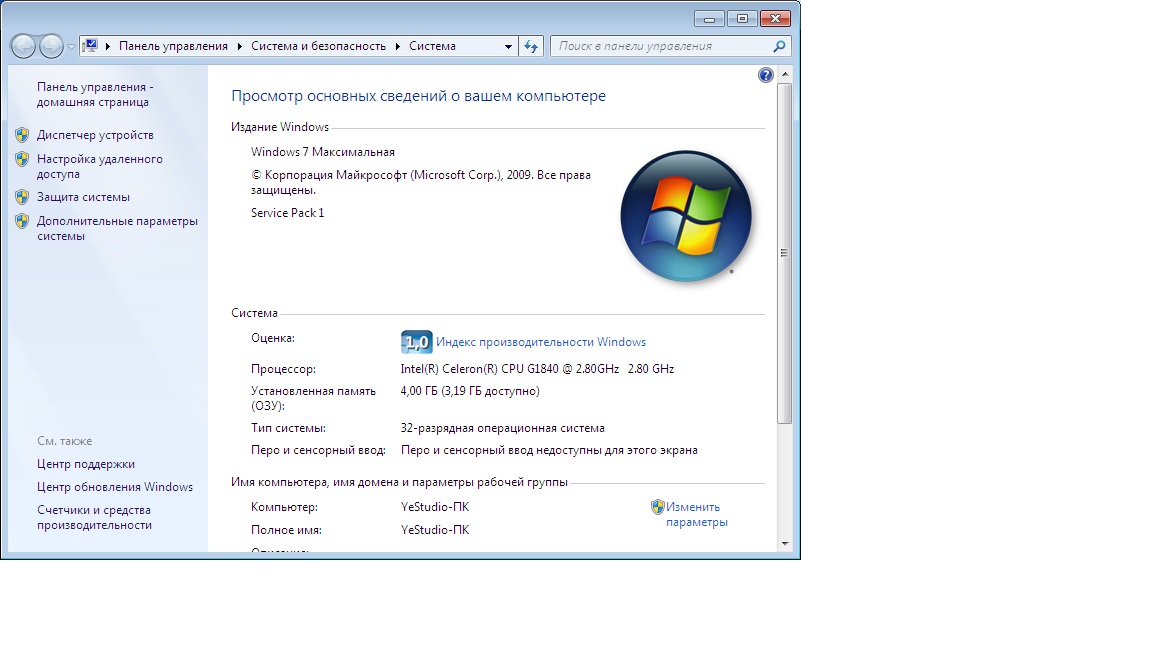Click shield icon beside Диспетчер устройств
The height and width of the screenshot is (648, 1152).
(x=22, y=135)
